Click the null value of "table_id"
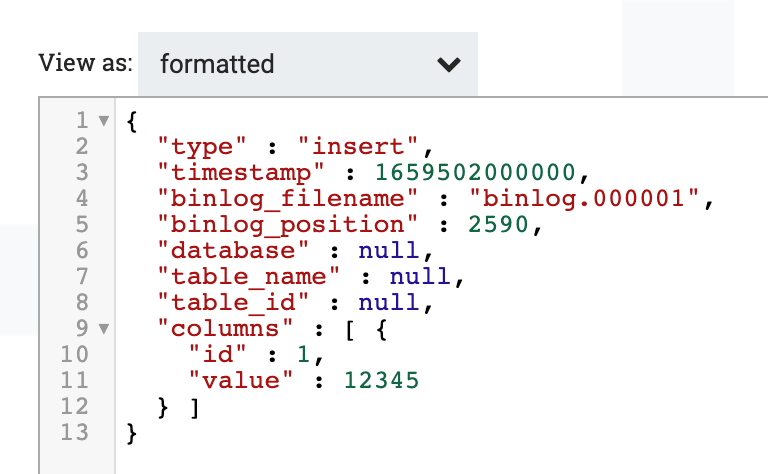768x474 pixels. tap(389, 302)
